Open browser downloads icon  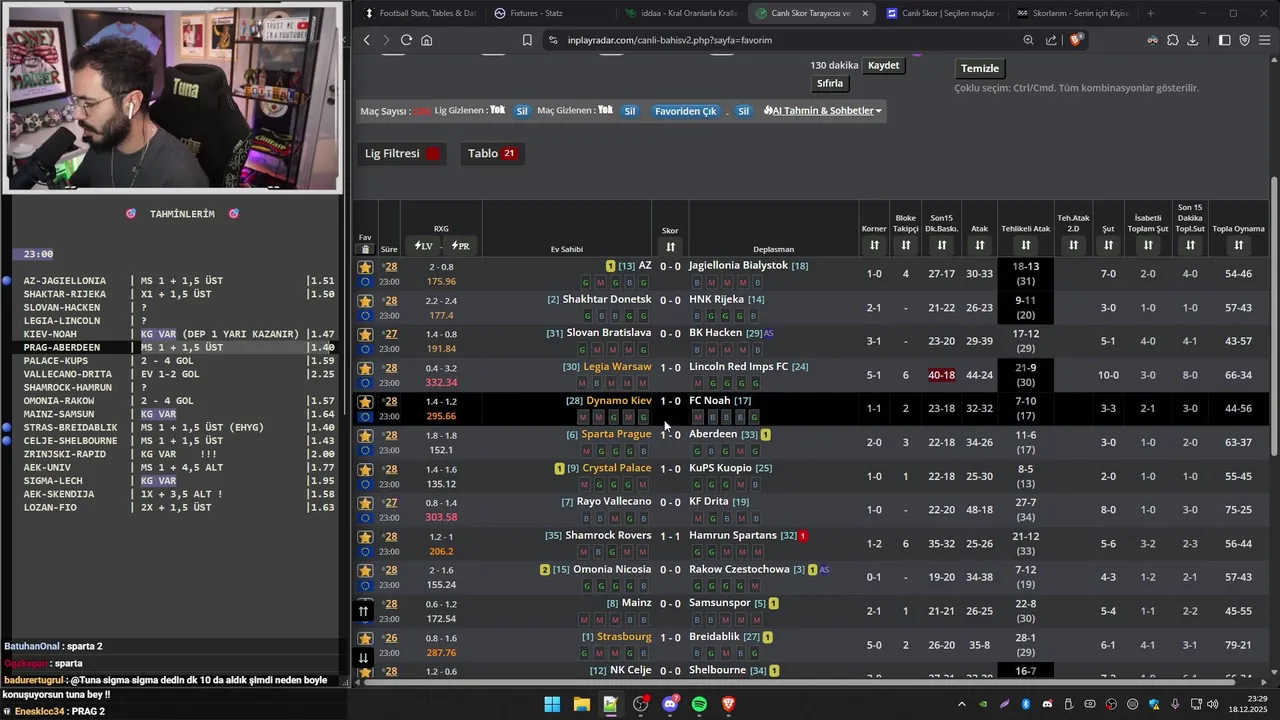tap(1192, 40)
